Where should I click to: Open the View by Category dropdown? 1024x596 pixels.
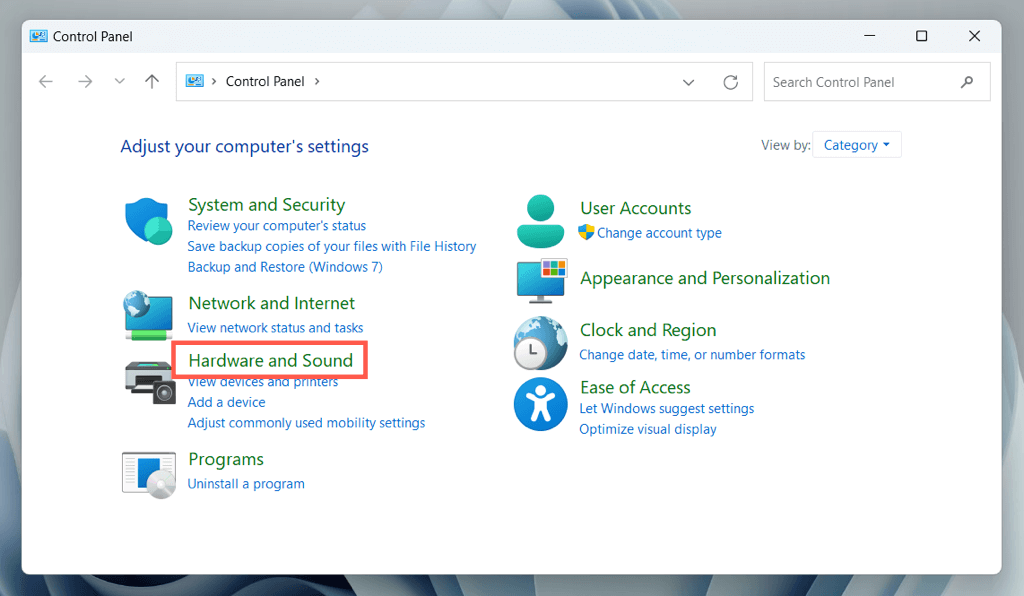857,145
